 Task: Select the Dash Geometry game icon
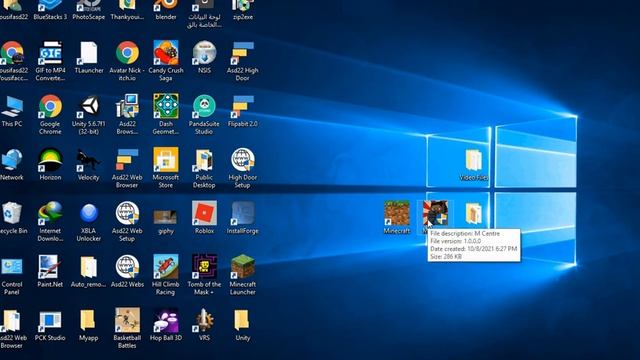click(166, 114)
